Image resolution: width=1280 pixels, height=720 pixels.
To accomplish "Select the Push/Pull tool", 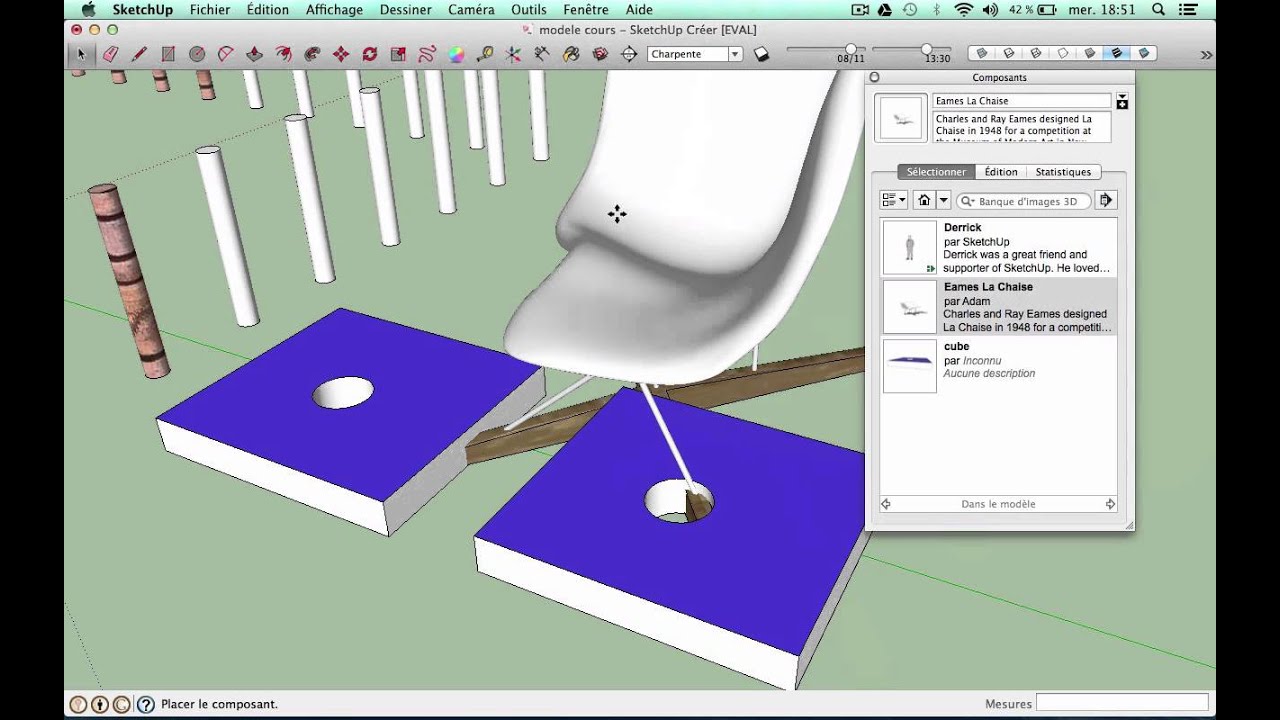I will click(255, 54).
